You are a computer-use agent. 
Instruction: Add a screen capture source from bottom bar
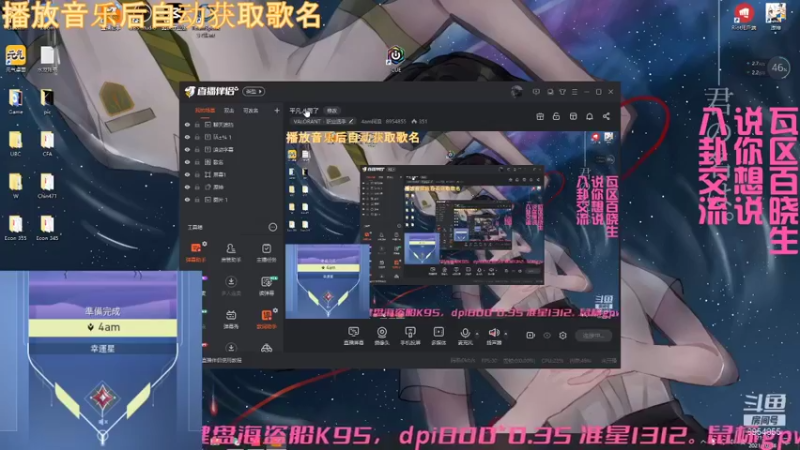tap(354, 336)
